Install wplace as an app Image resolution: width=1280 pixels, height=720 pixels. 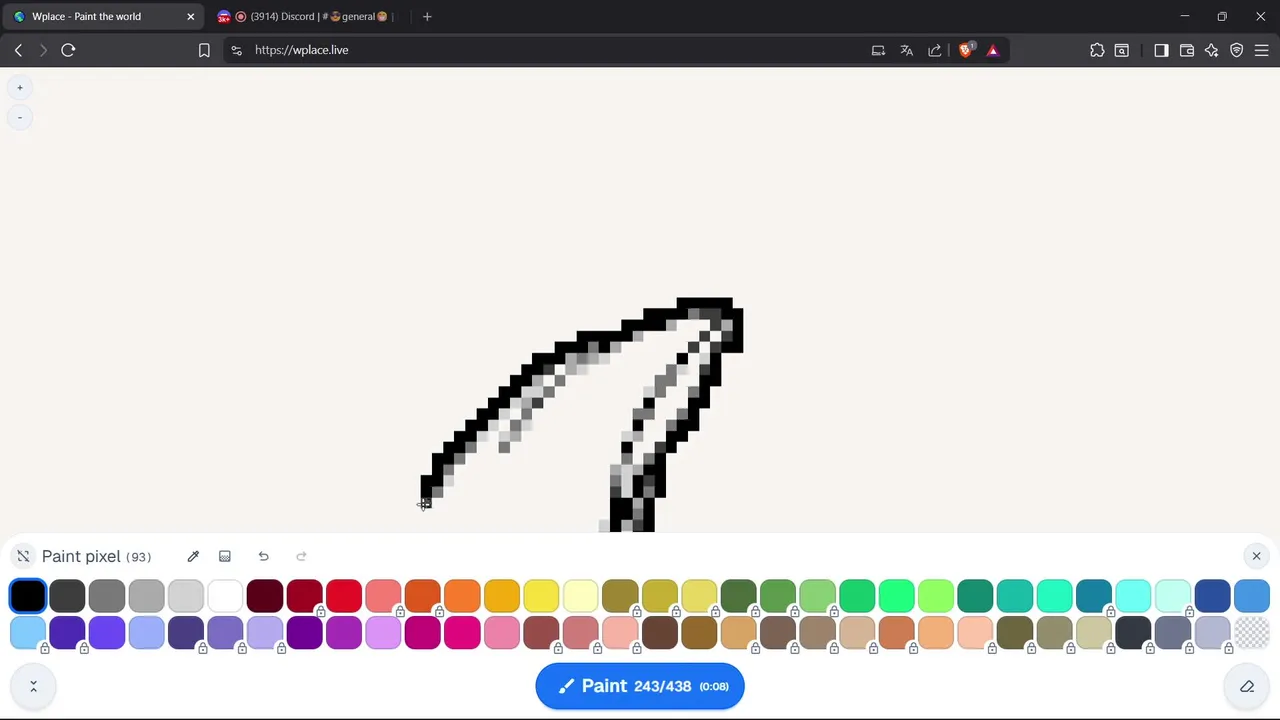[x=878, y=50]
